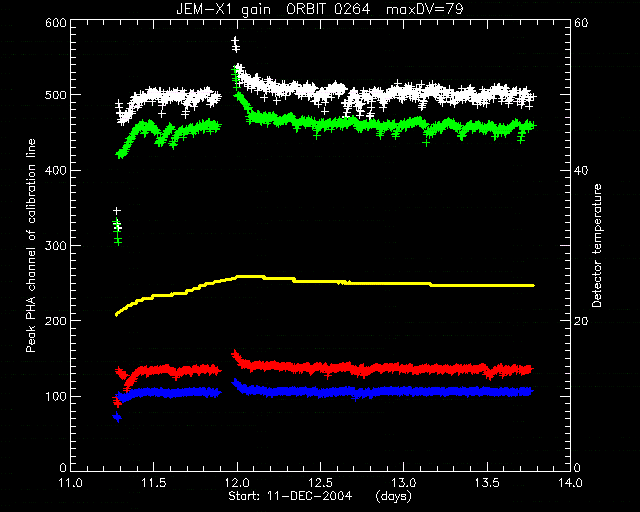
Task: Click the 11.0 label on the x-axis
Action: [70, 483]
